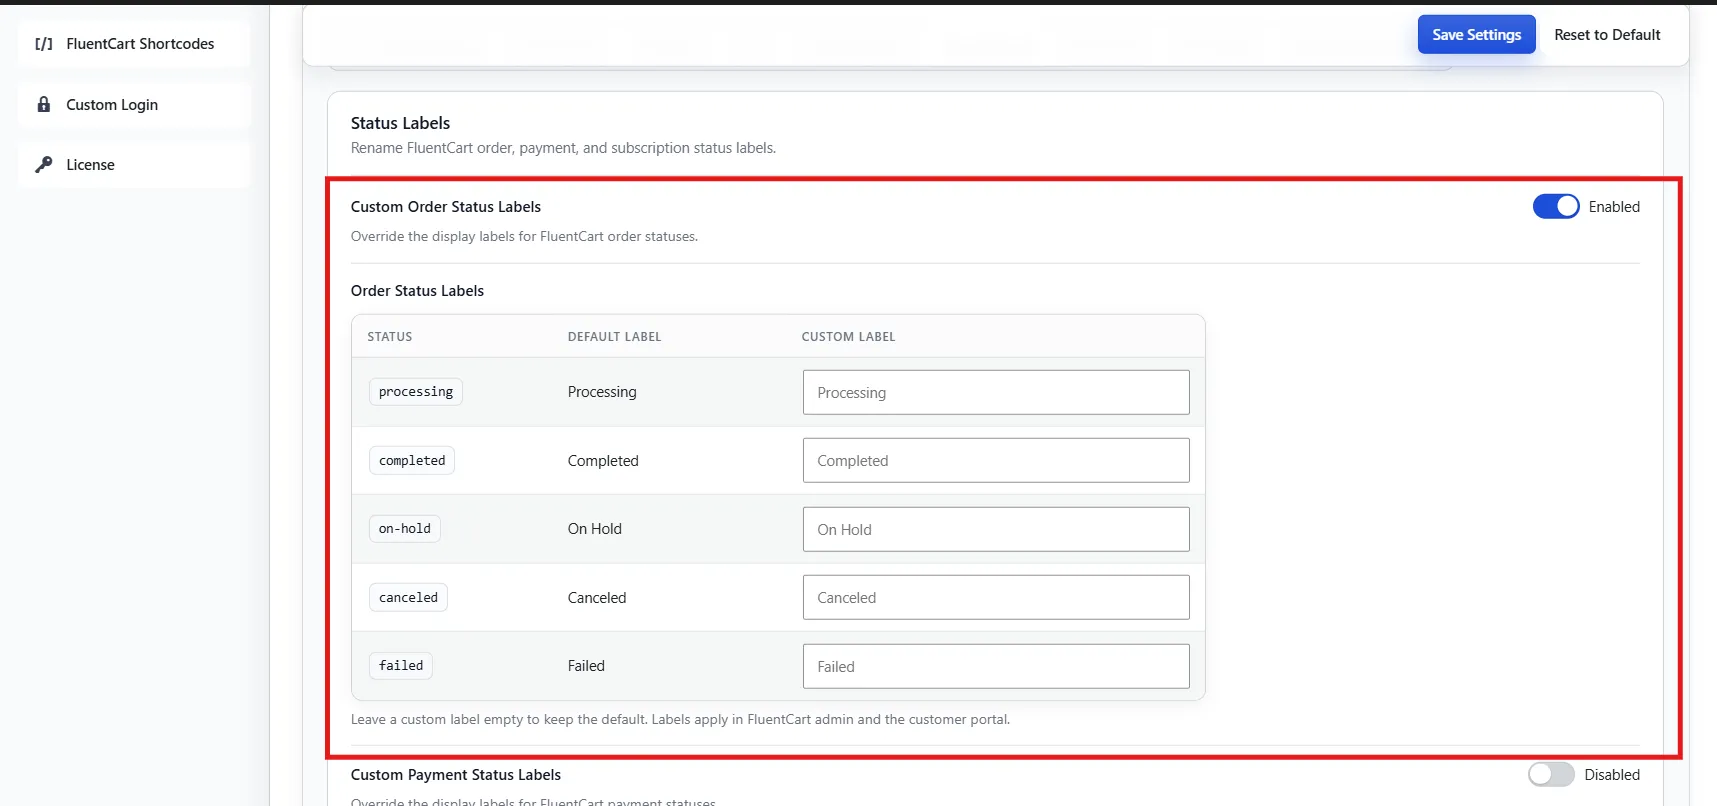Click the 'Custom Payment Status Labels' heading

point(456,775)
